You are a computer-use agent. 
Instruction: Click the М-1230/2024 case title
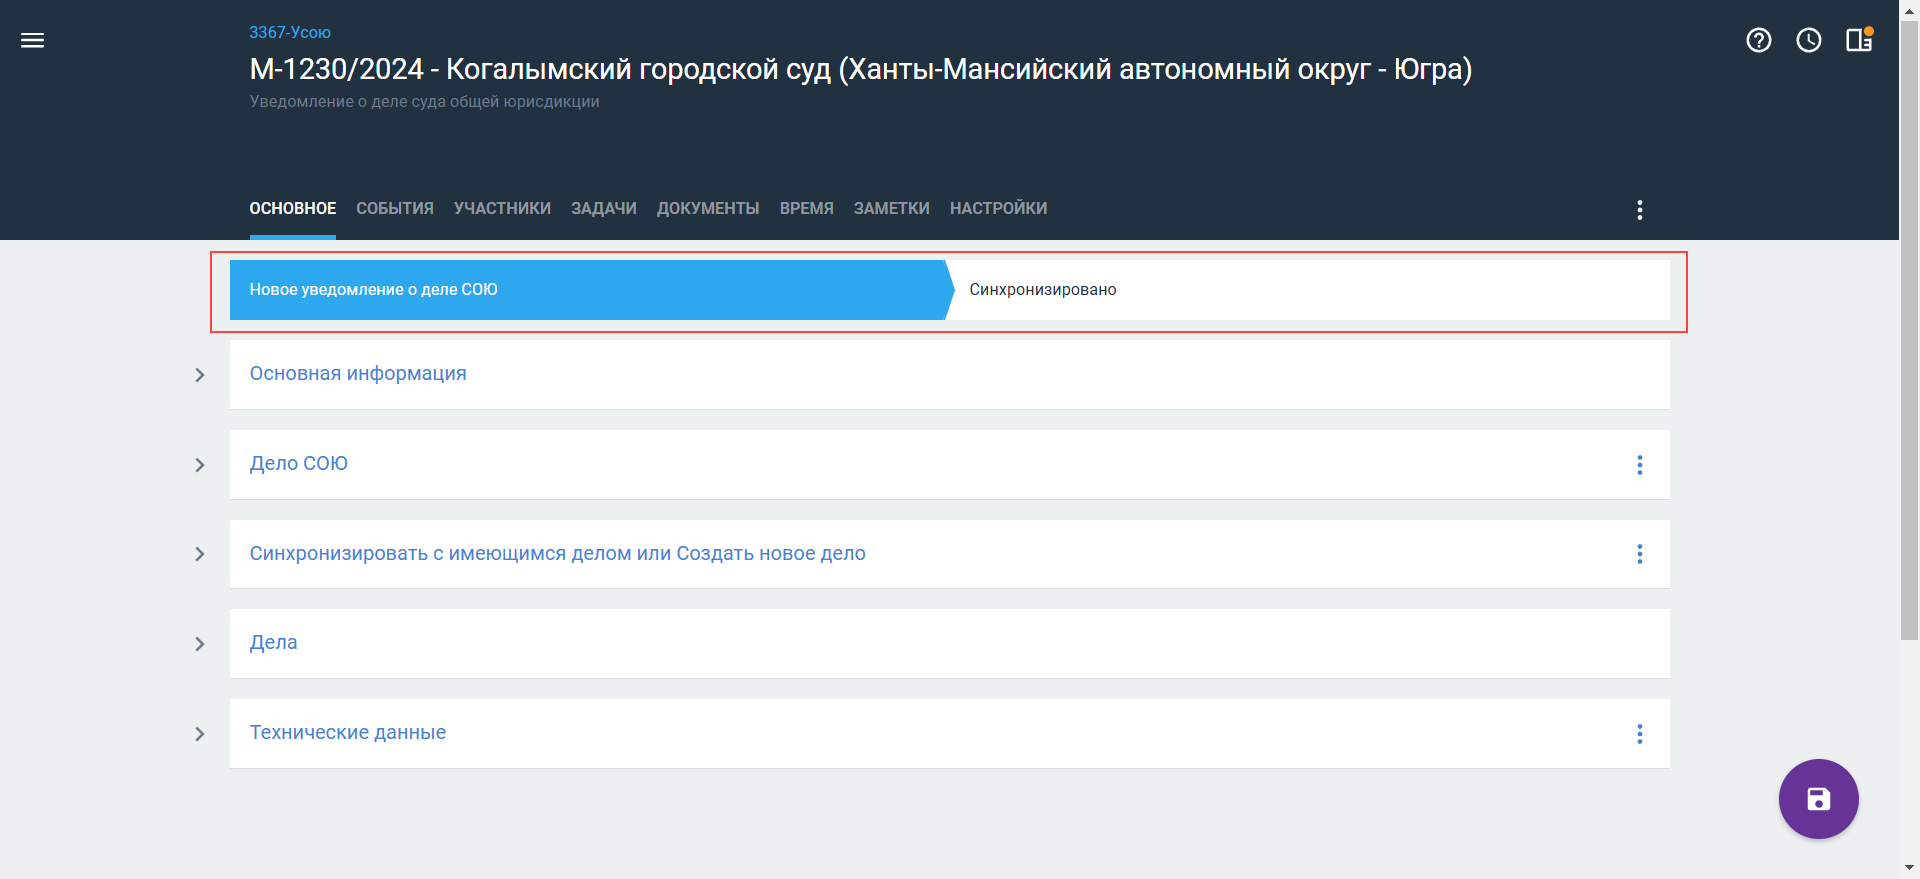click(x=861, y=69)
